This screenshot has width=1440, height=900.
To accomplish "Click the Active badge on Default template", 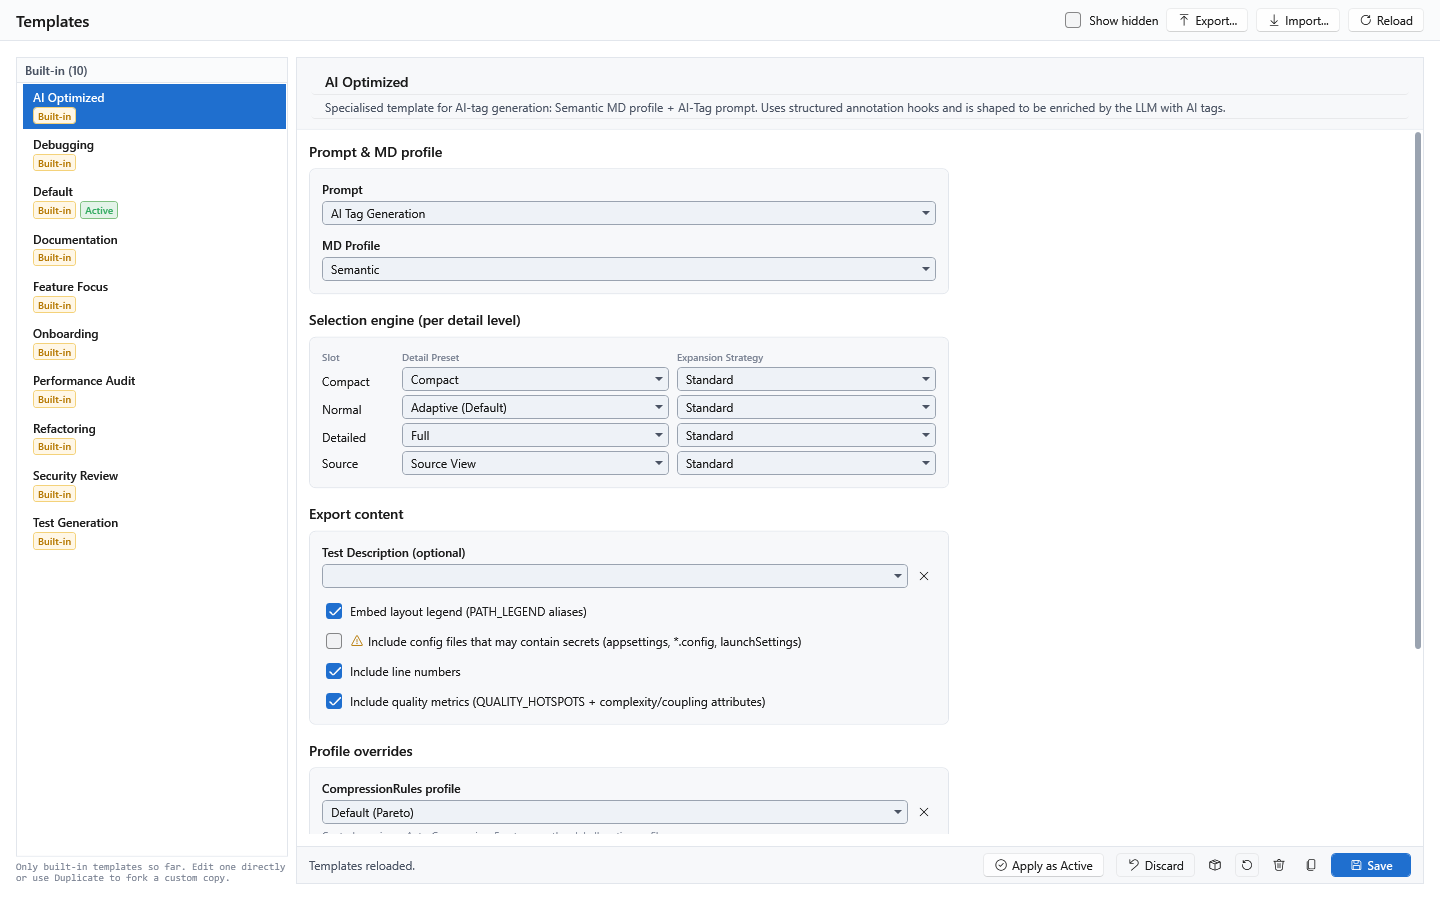I will [99, 210].
